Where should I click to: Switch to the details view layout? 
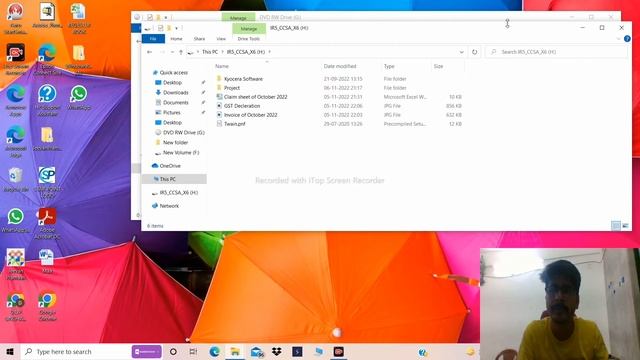[x=616, y=226]
